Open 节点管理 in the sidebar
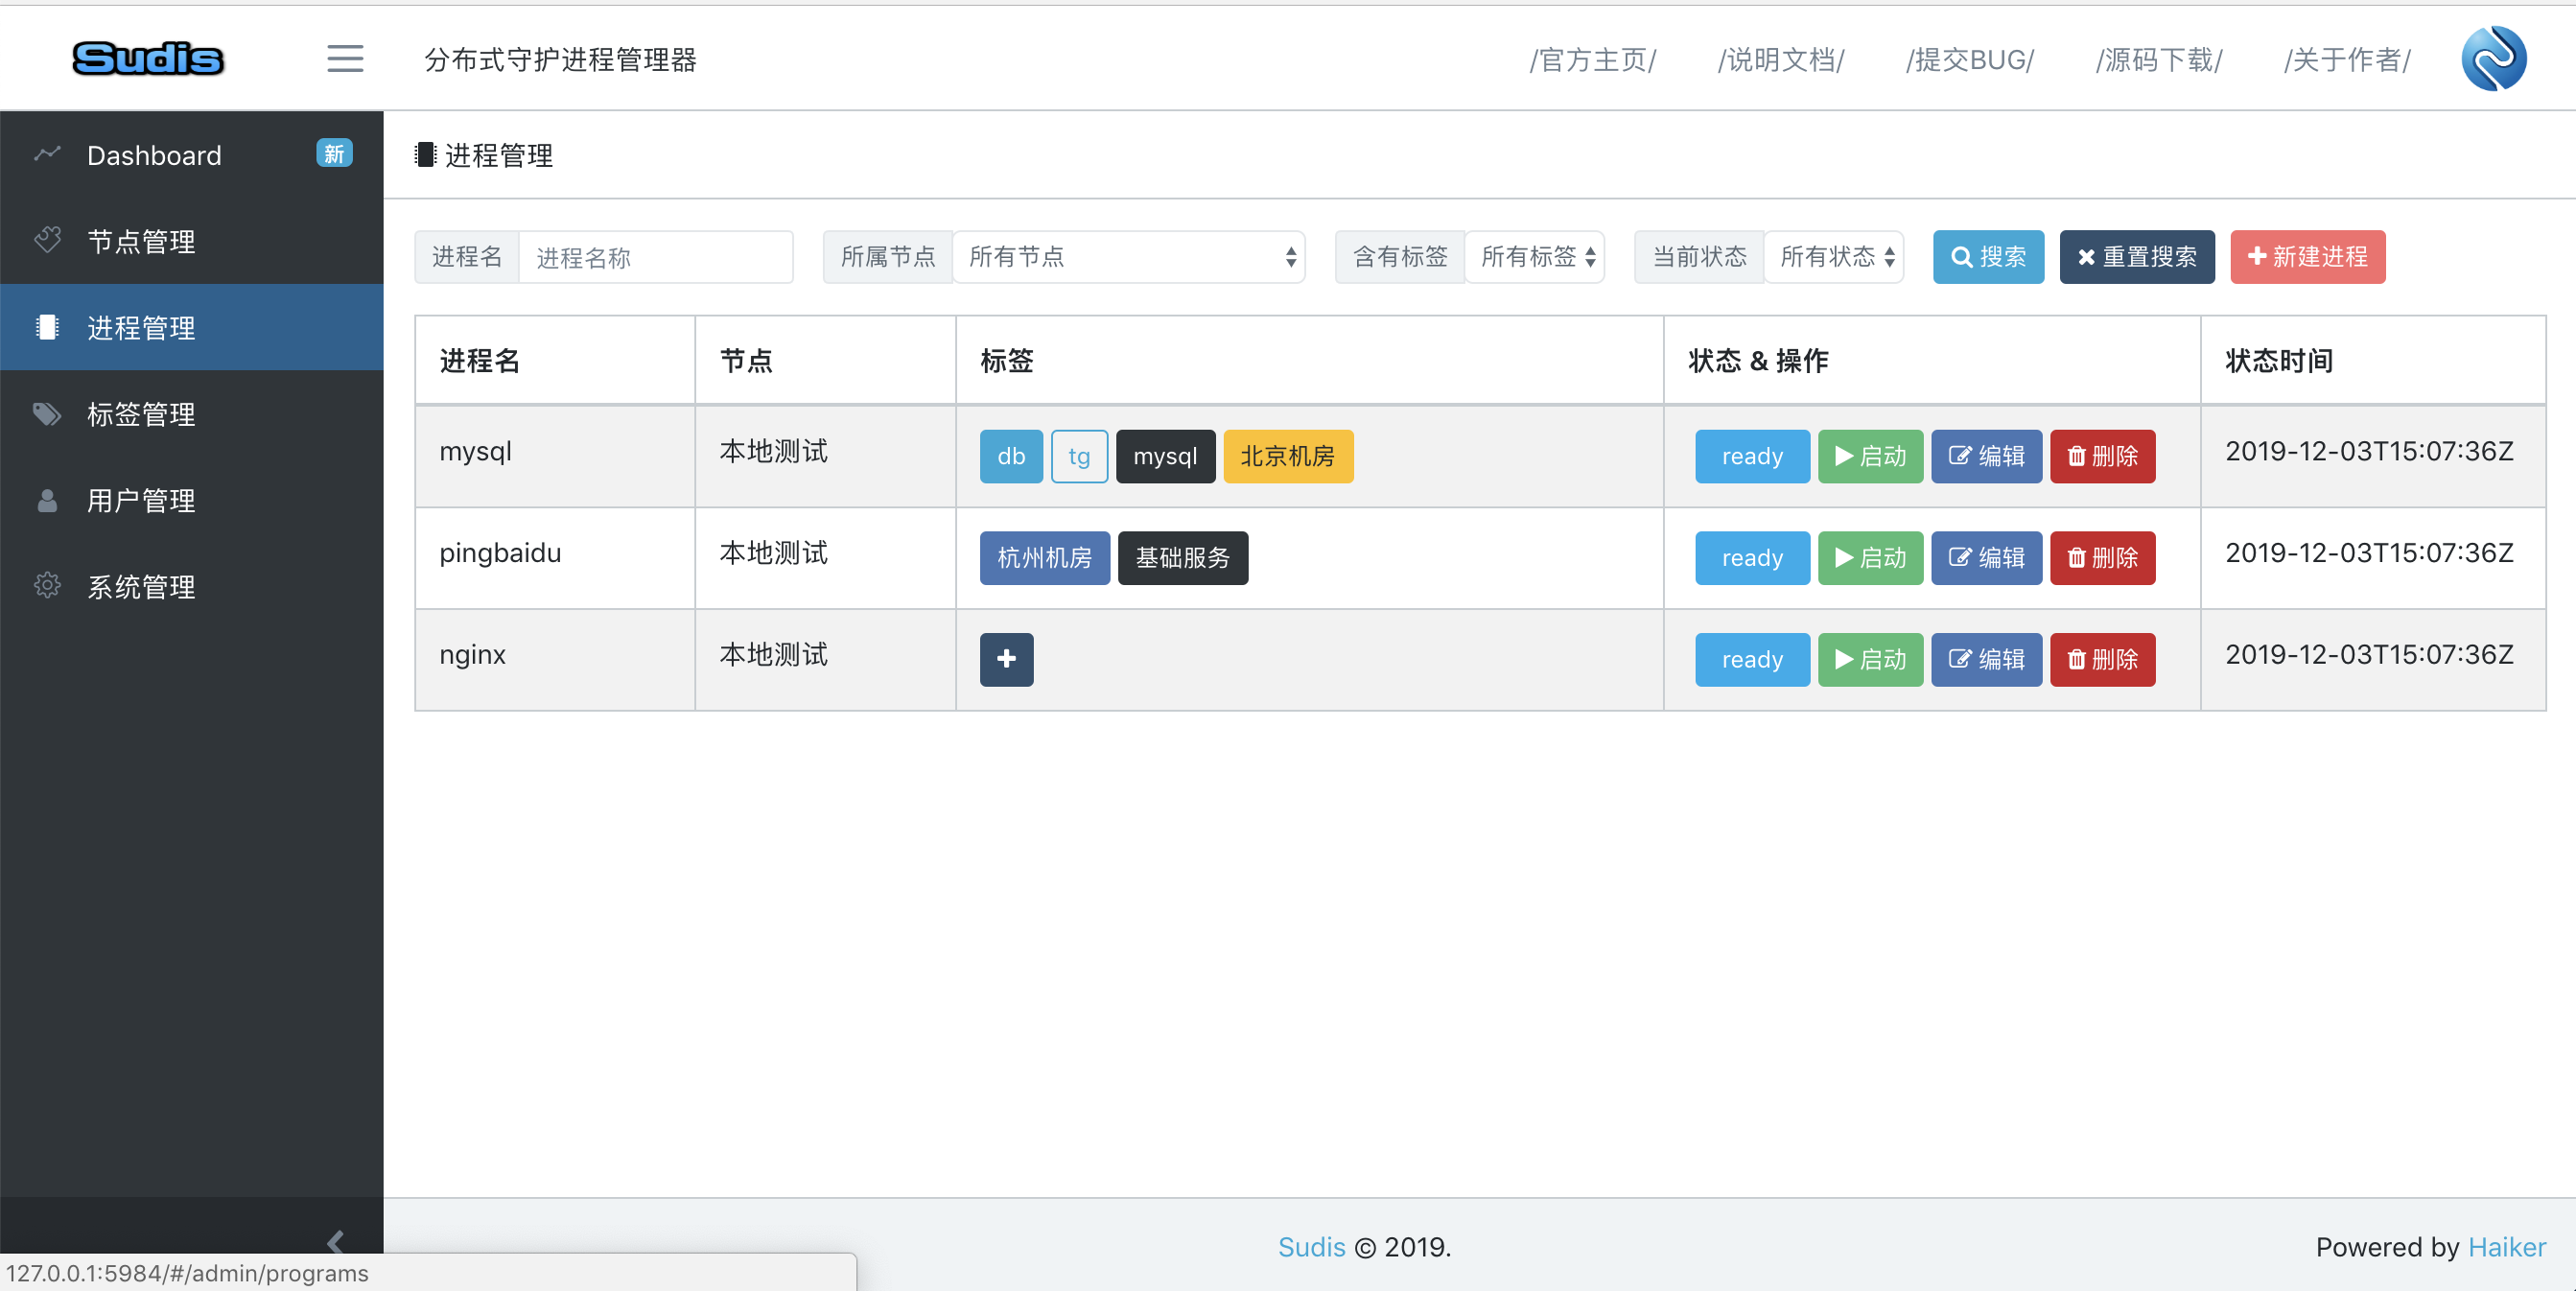This screenshot has height=1291, width=2576. click(141, 241)
